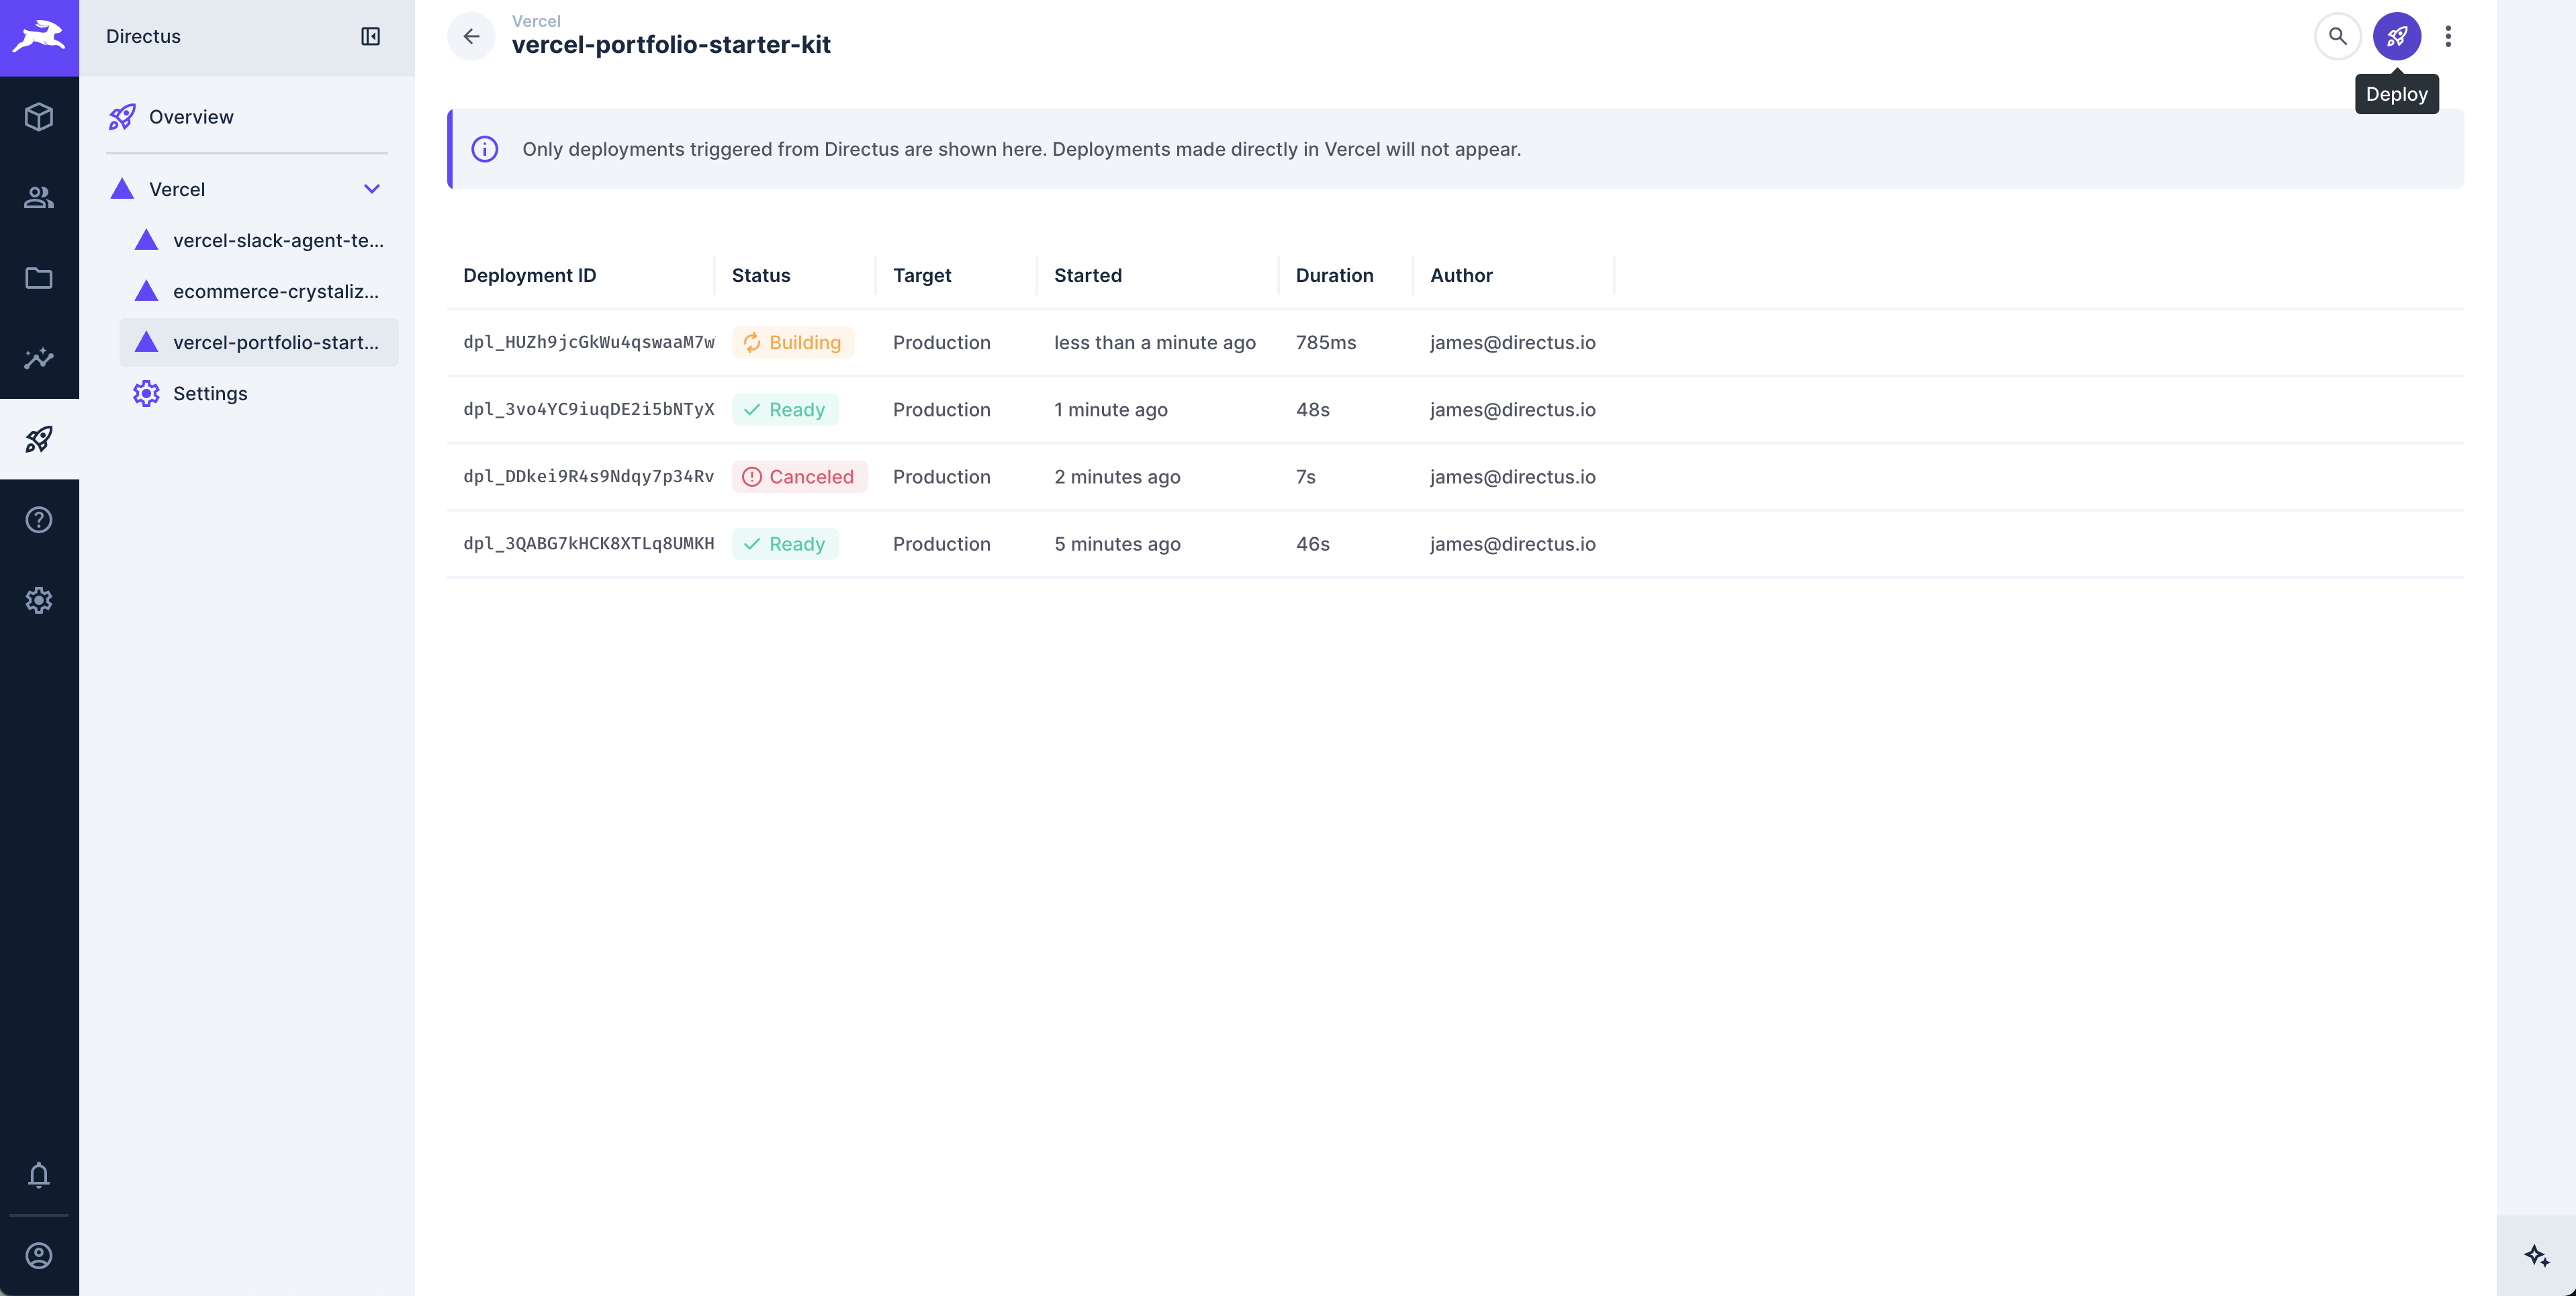Open Vercel connection Settings

[210, 393]
